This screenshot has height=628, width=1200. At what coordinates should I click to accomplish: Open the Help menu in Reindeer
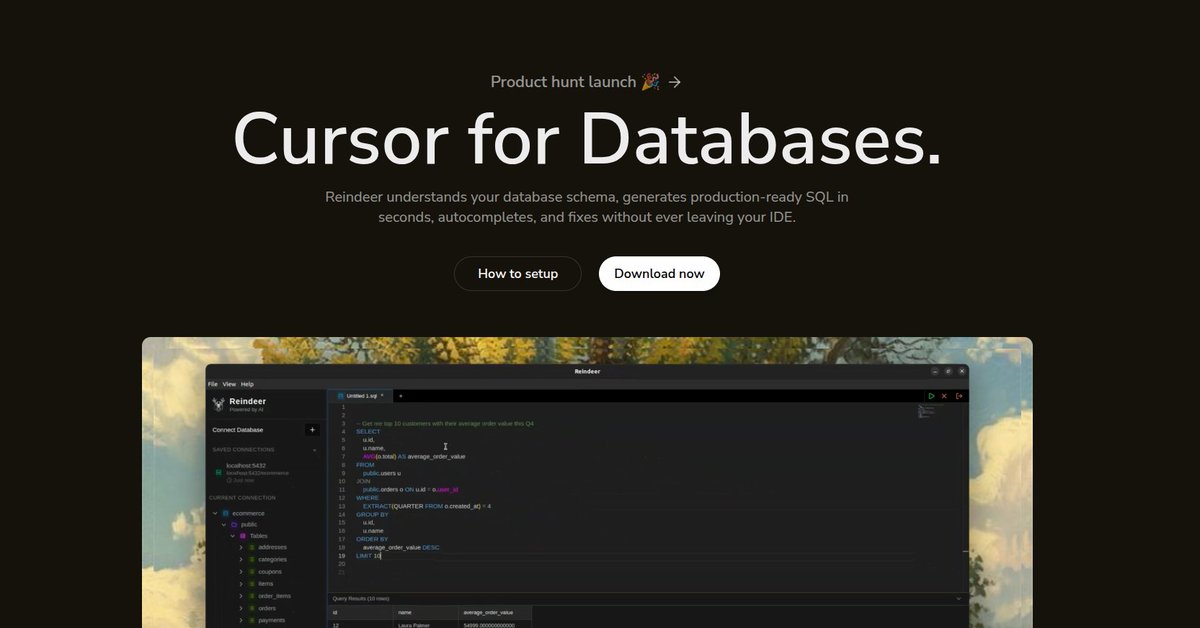tap(247, 384)
